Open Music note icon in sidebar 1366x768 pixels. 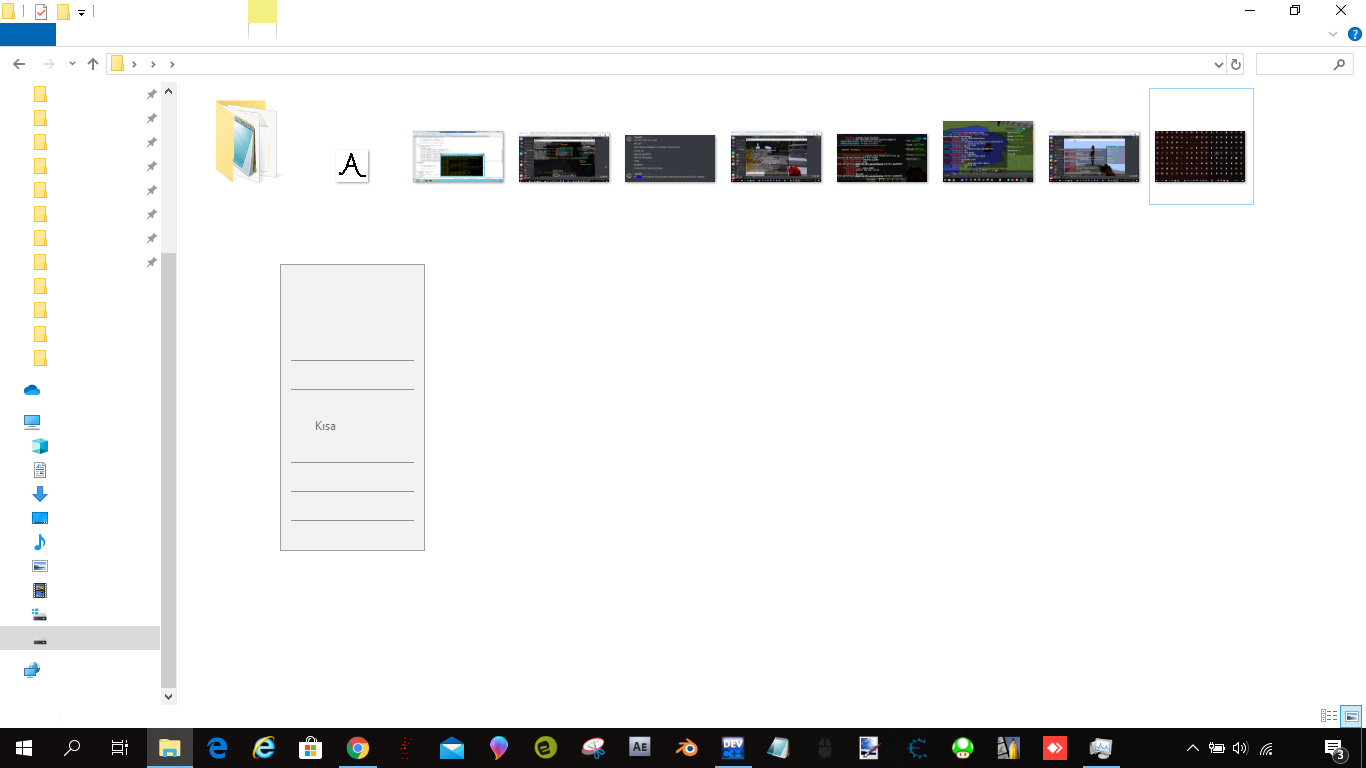coord(40,542)
